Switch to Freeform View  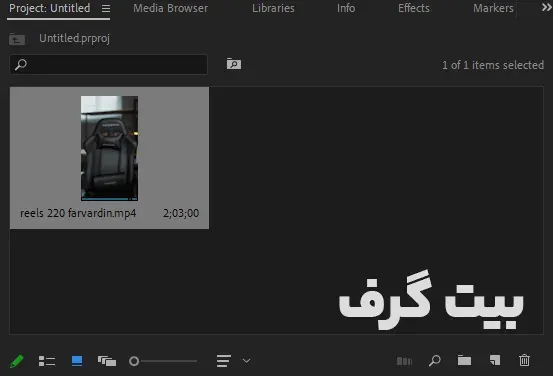tap(107, 361)
